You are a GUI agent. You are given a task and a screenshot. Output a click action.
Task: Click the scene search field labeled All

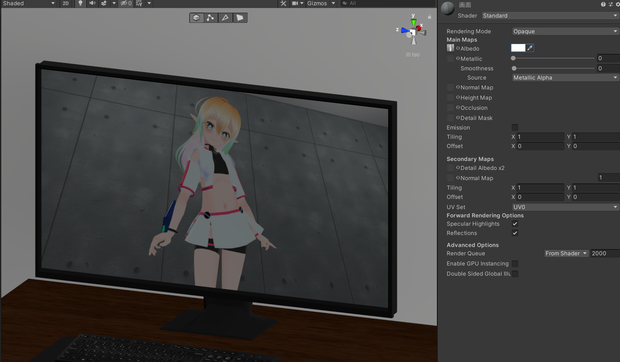tap(388, 3)
